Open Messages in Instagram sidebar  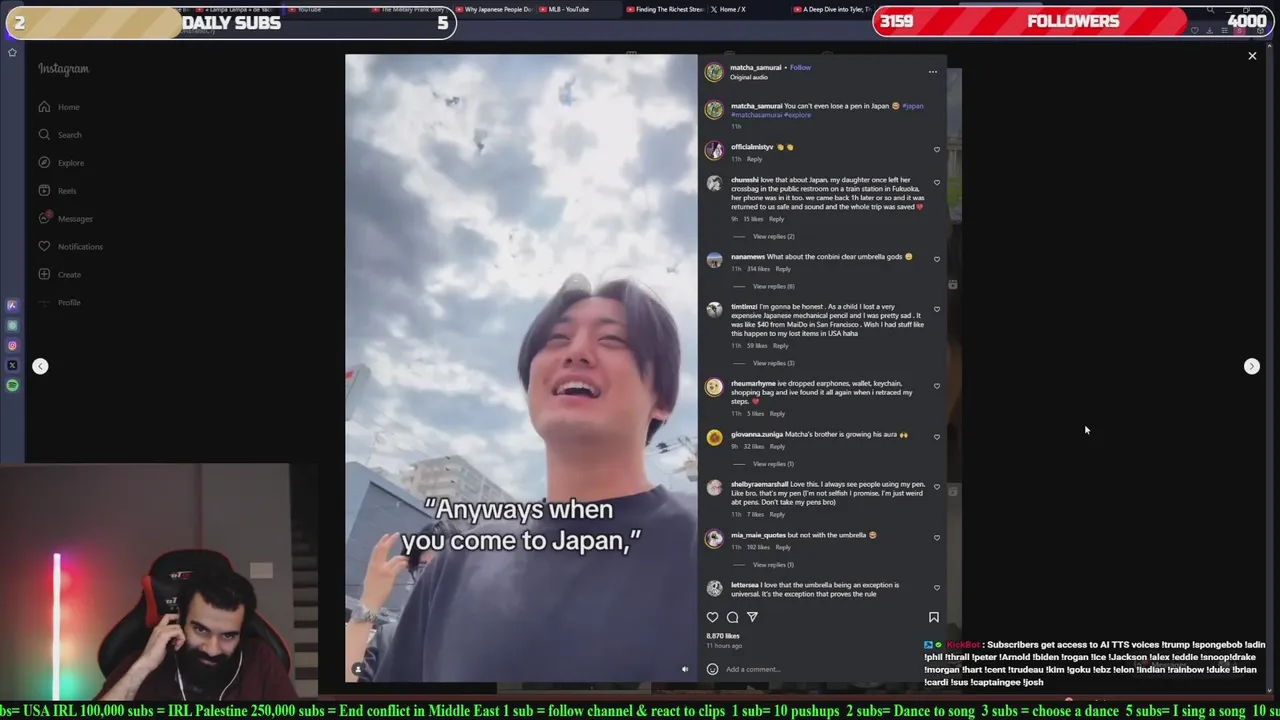[65, 219]
